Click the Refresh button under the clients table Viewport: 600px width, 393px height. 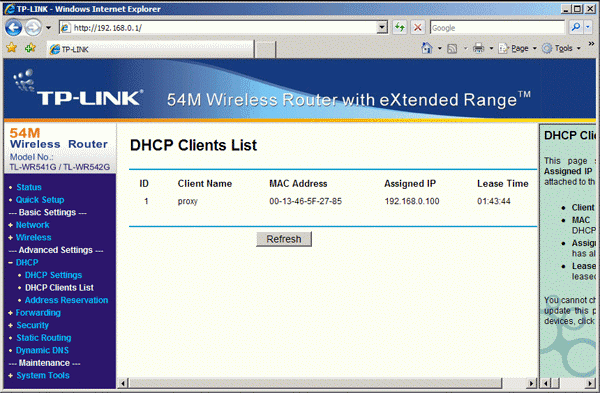(284, 239)
